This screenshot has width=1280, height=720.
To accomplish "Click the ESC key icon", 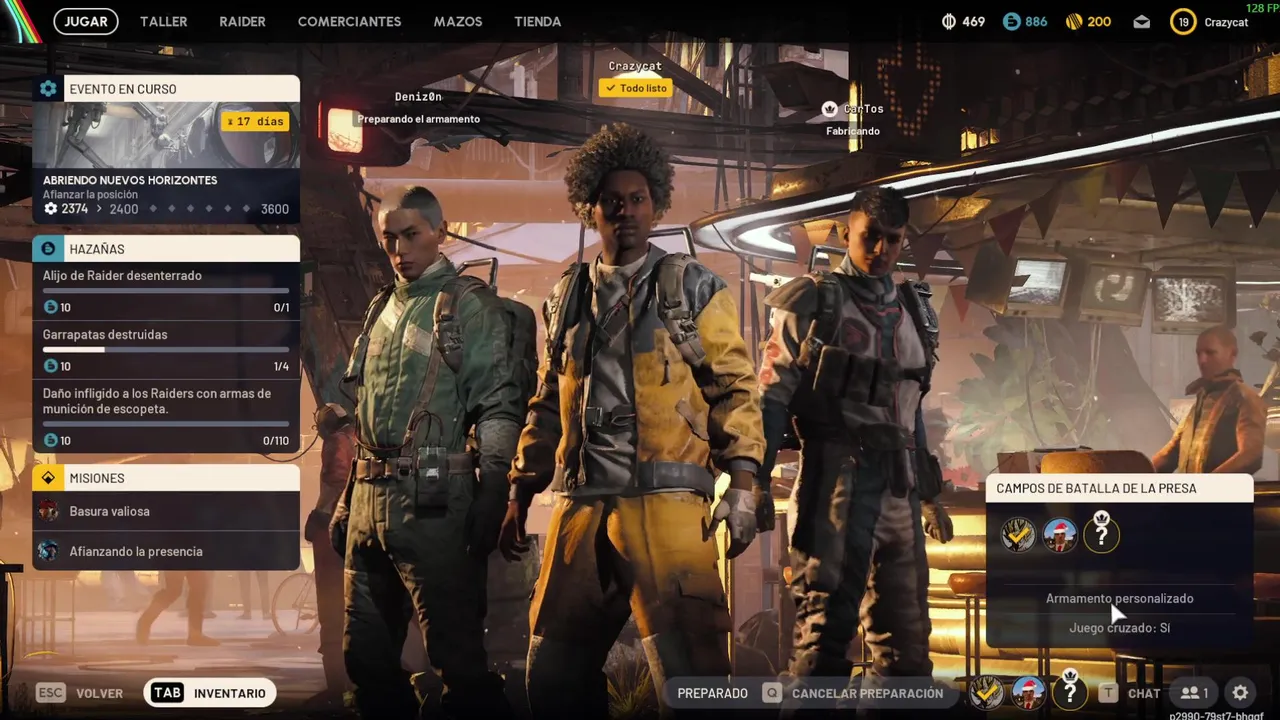I will (x=51, y=693).
